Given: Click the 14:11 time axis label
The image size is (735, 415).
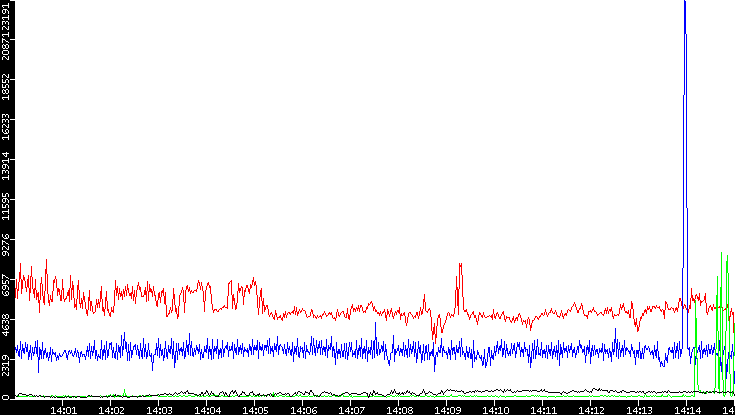Looking at the screenshot, I should [x=542, y=410].
